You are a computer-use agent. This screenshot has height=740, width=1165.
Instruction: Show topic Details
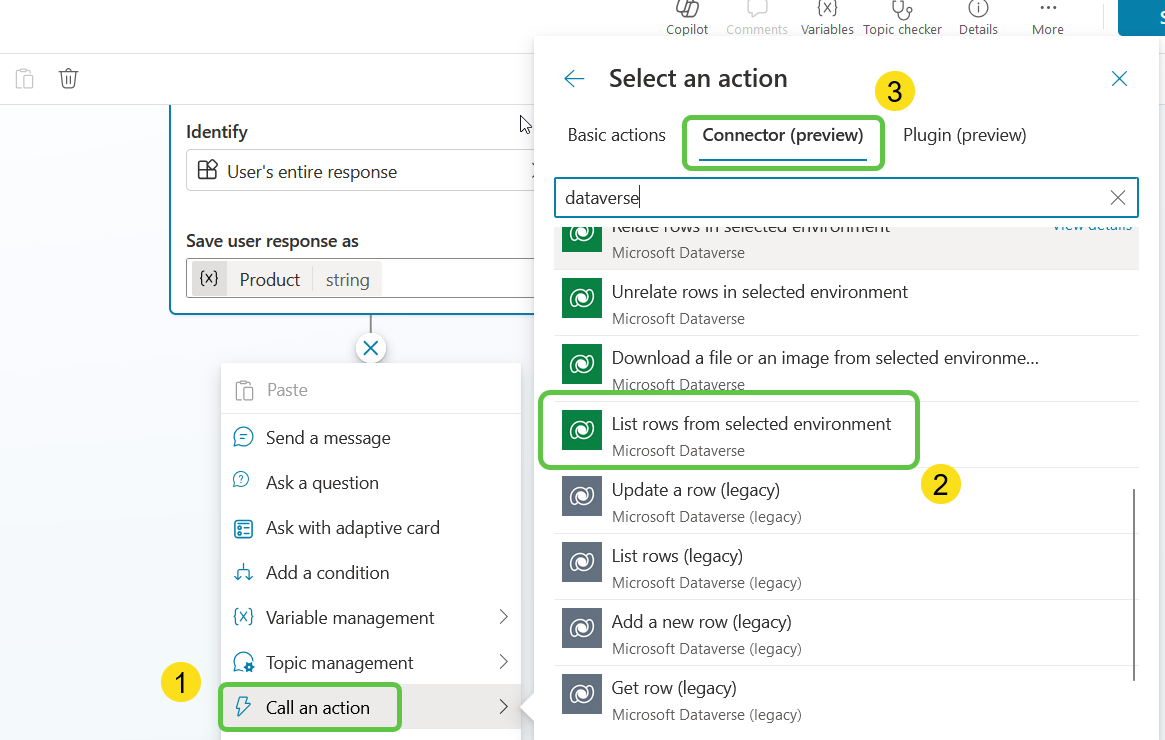978,17
